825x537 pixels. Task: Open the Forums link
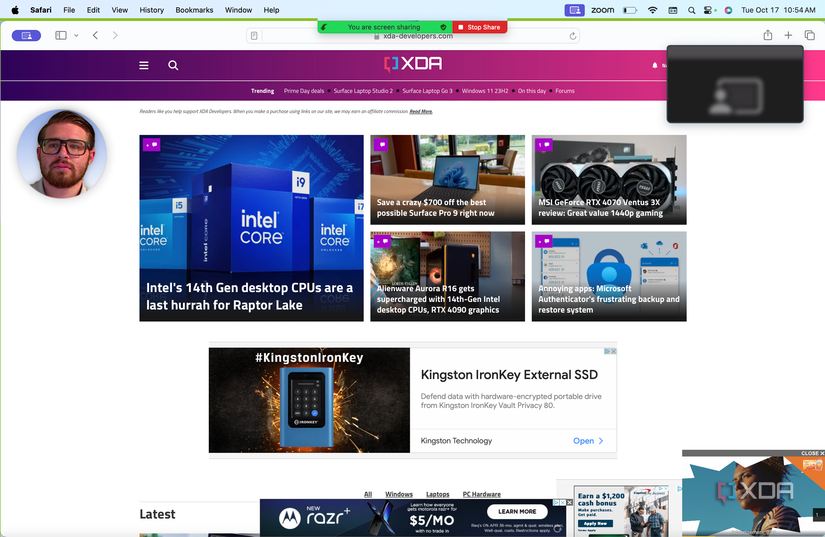565,91
